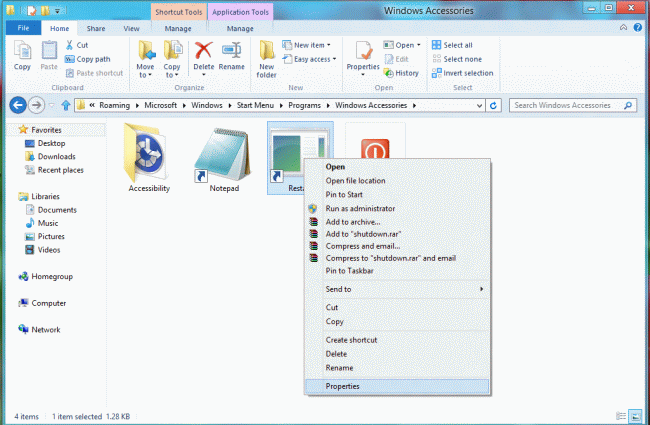Viewport: 650px width, 425px height.
Task: Refresh the current folder view
Action: point(493,105)
